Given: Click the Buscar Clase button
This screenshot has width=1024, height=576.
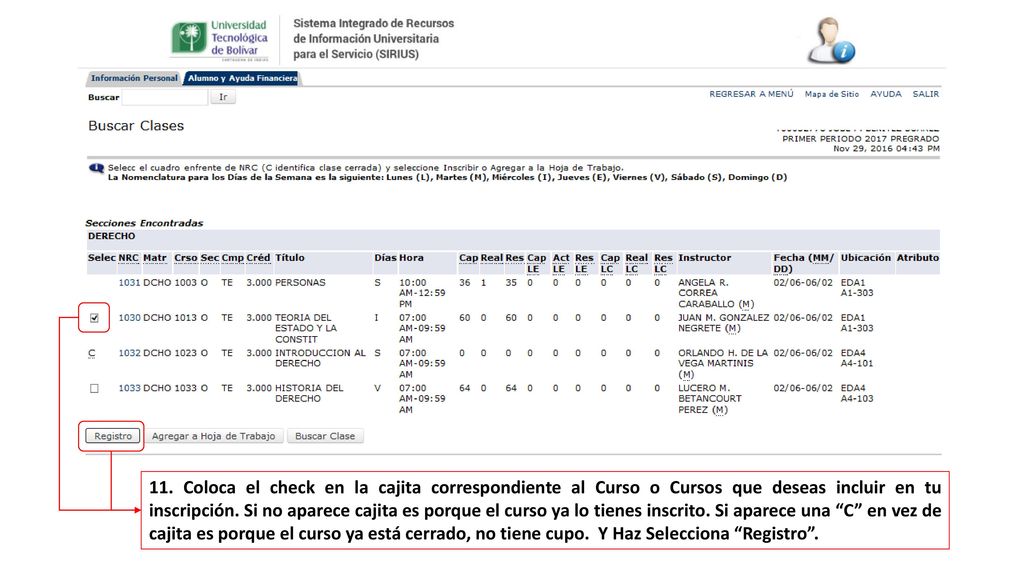Looking at the screenshot, I should pos(325,436).
